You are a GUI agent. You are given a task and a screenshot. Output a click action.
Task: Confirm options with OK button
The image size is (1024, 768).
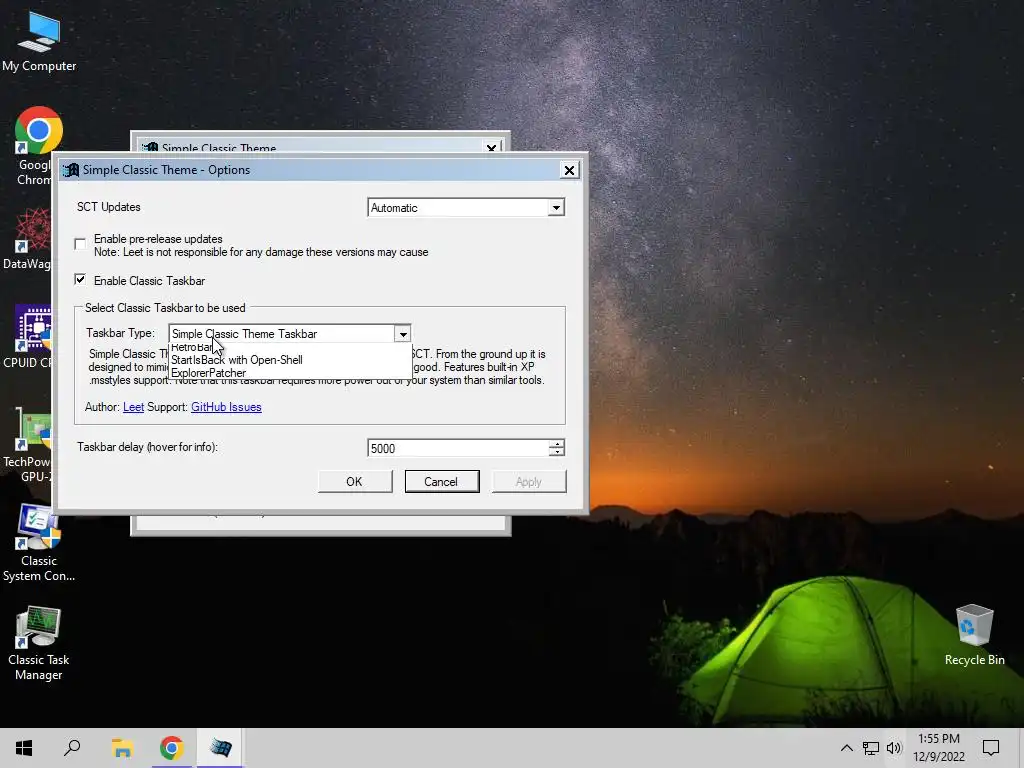pyautogui.click(x=355, y=481)
